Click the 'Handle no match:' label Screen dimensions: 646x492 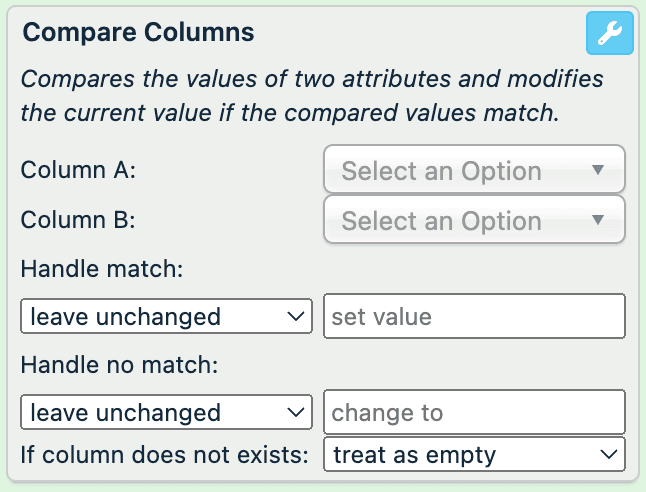(x=120, y=364)
